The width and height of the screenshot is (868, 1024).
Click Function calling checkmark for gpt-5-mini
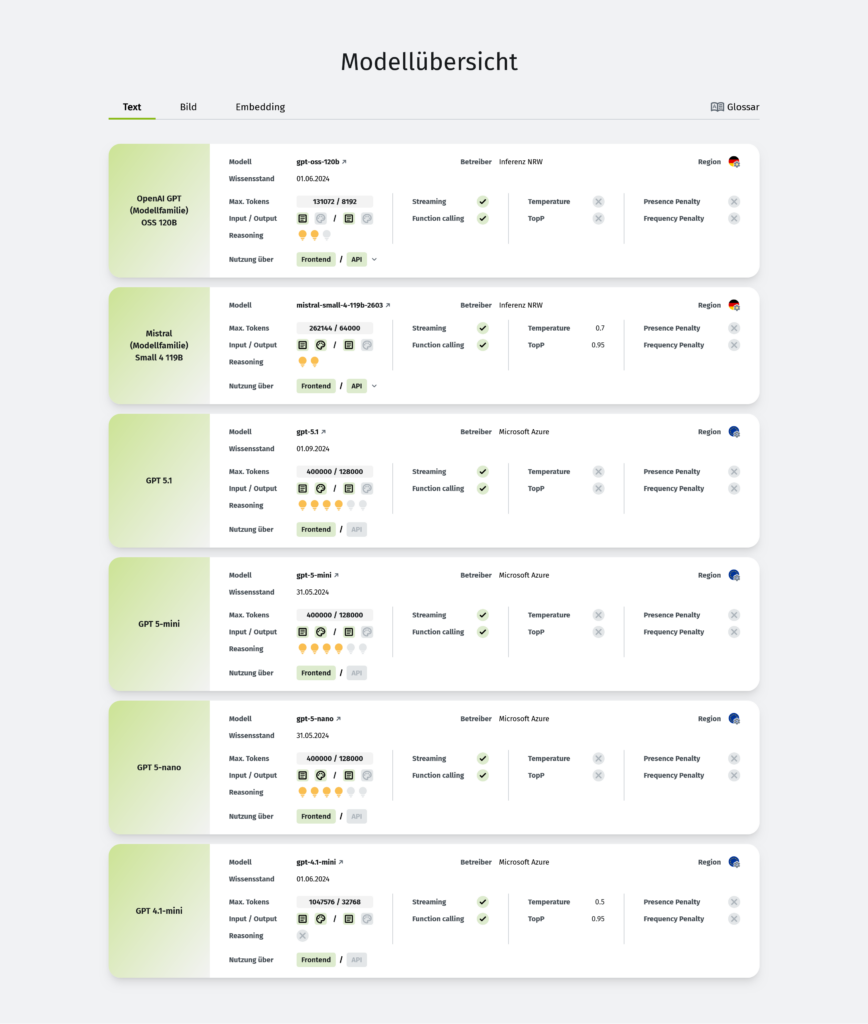coord(483,632)
